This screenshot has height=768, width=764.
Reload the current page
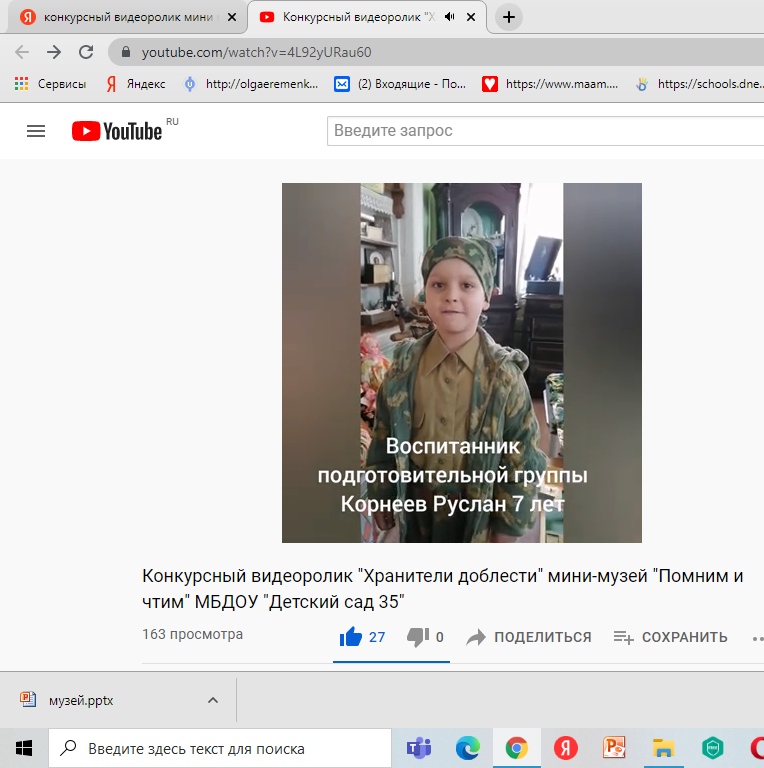86,52
